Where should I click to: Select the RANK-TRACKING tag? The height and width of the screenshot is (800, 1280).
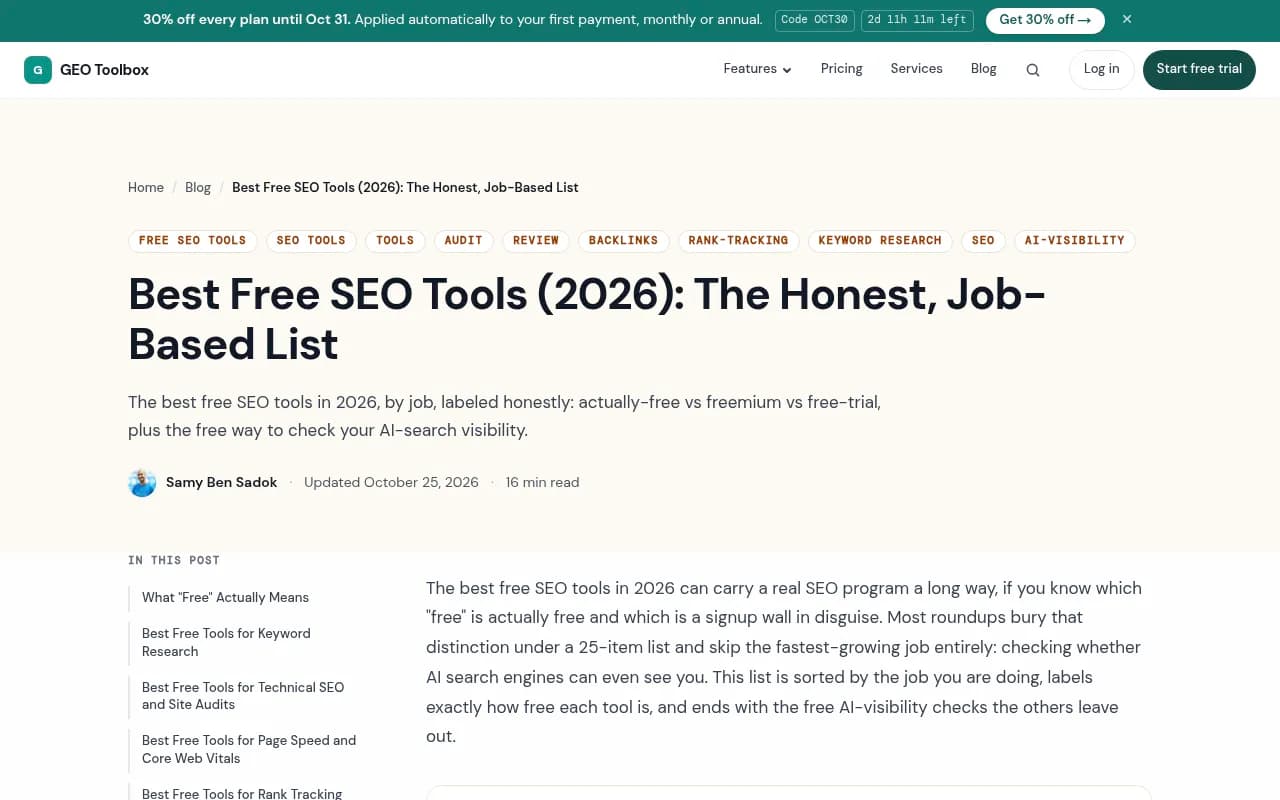pyautogui.click(x=738, y=241)
